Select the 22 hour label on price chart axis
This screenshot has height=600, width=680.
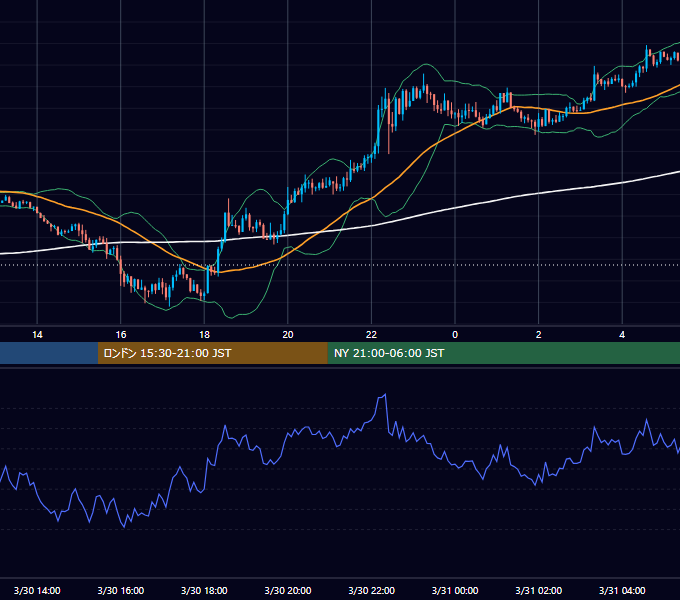371,335
